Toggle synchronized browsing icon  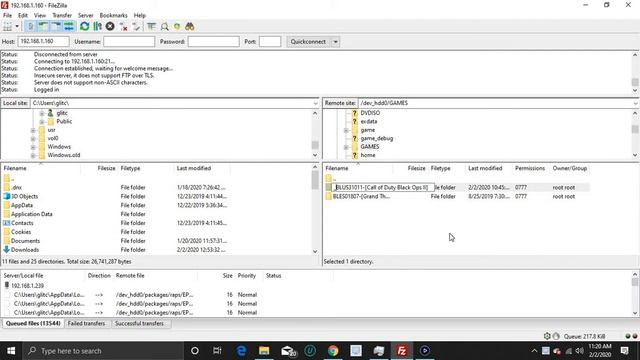click(x=177, y=27)
